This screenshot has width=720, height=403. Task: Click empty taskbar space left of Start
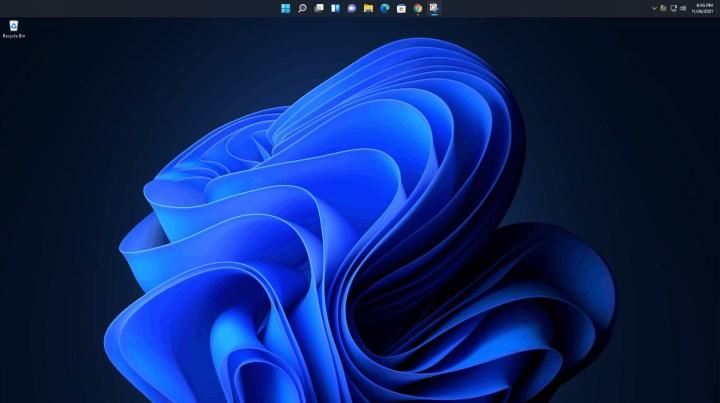pos(150,8)
